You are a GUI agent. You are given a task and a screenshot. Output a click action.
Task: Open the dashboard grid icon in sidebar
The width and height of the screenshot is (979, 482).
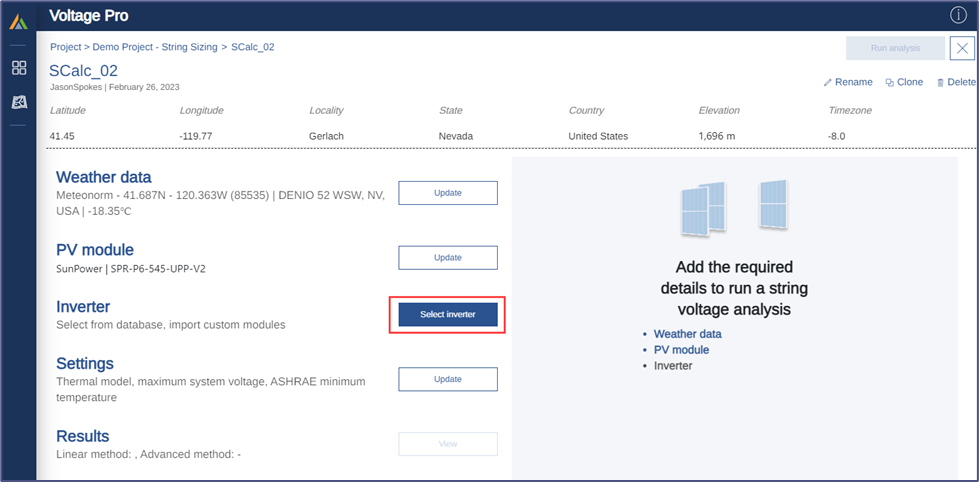click(19, 68)
